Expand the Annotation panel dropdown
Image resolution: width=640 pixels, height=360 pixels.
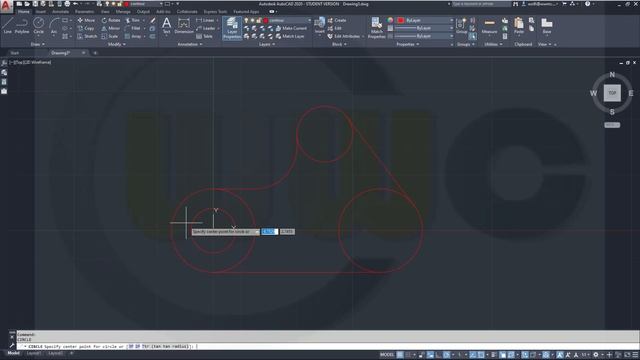pos(190,44)
